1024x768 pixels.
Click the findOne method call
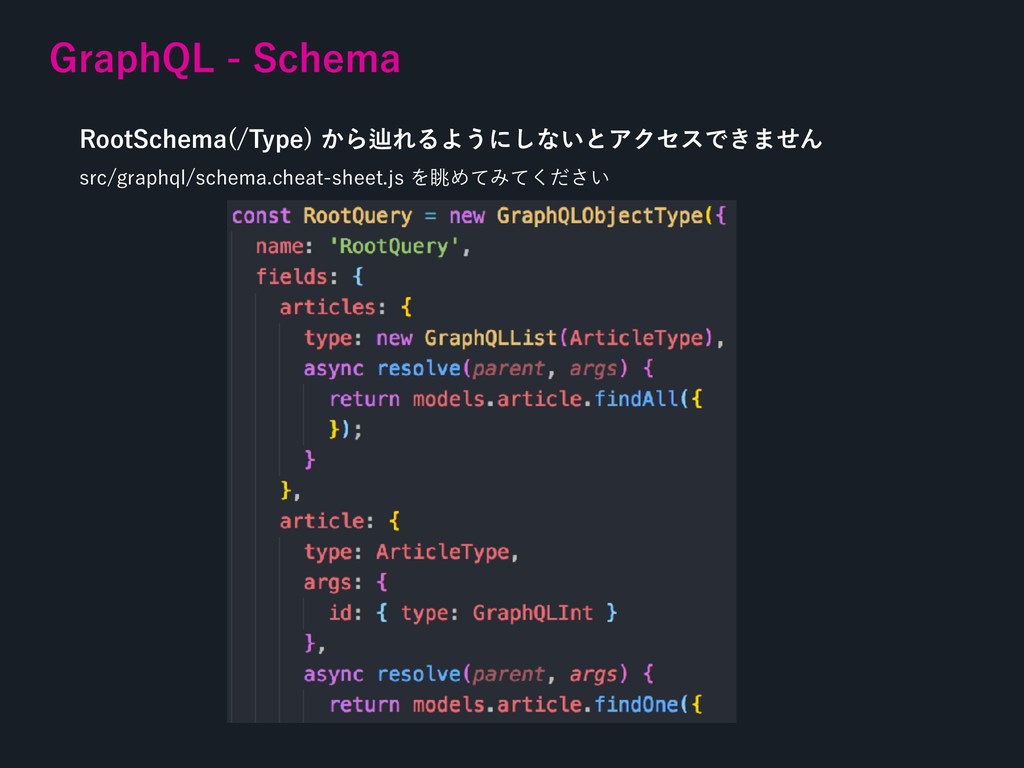[636, 705]
